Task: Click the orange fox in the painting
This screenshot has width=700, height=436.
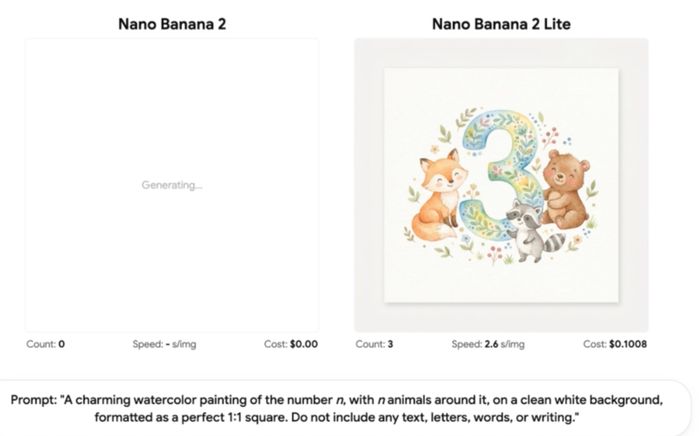Action: pyautogui.click(x=438, y=195)
